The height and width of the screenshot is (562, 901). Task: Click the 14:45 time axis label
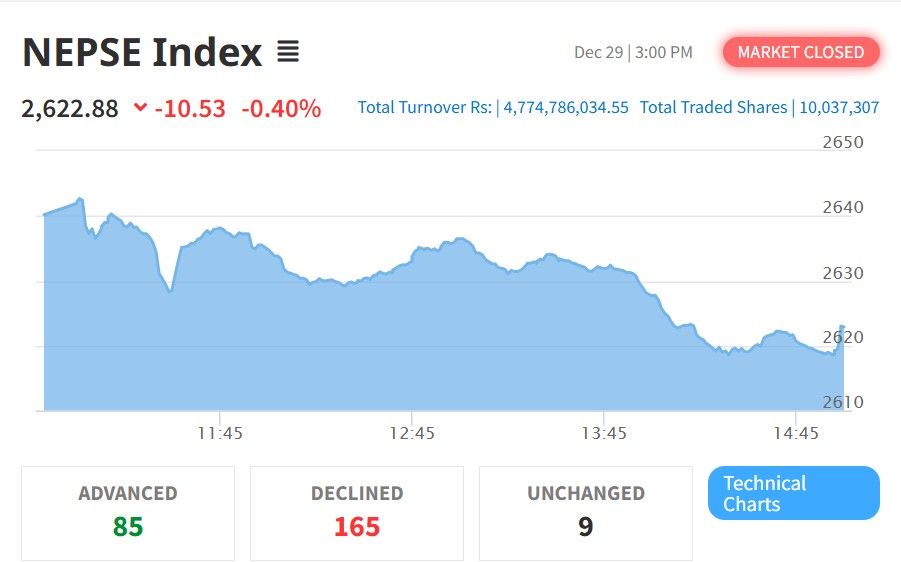coord(796,433)
